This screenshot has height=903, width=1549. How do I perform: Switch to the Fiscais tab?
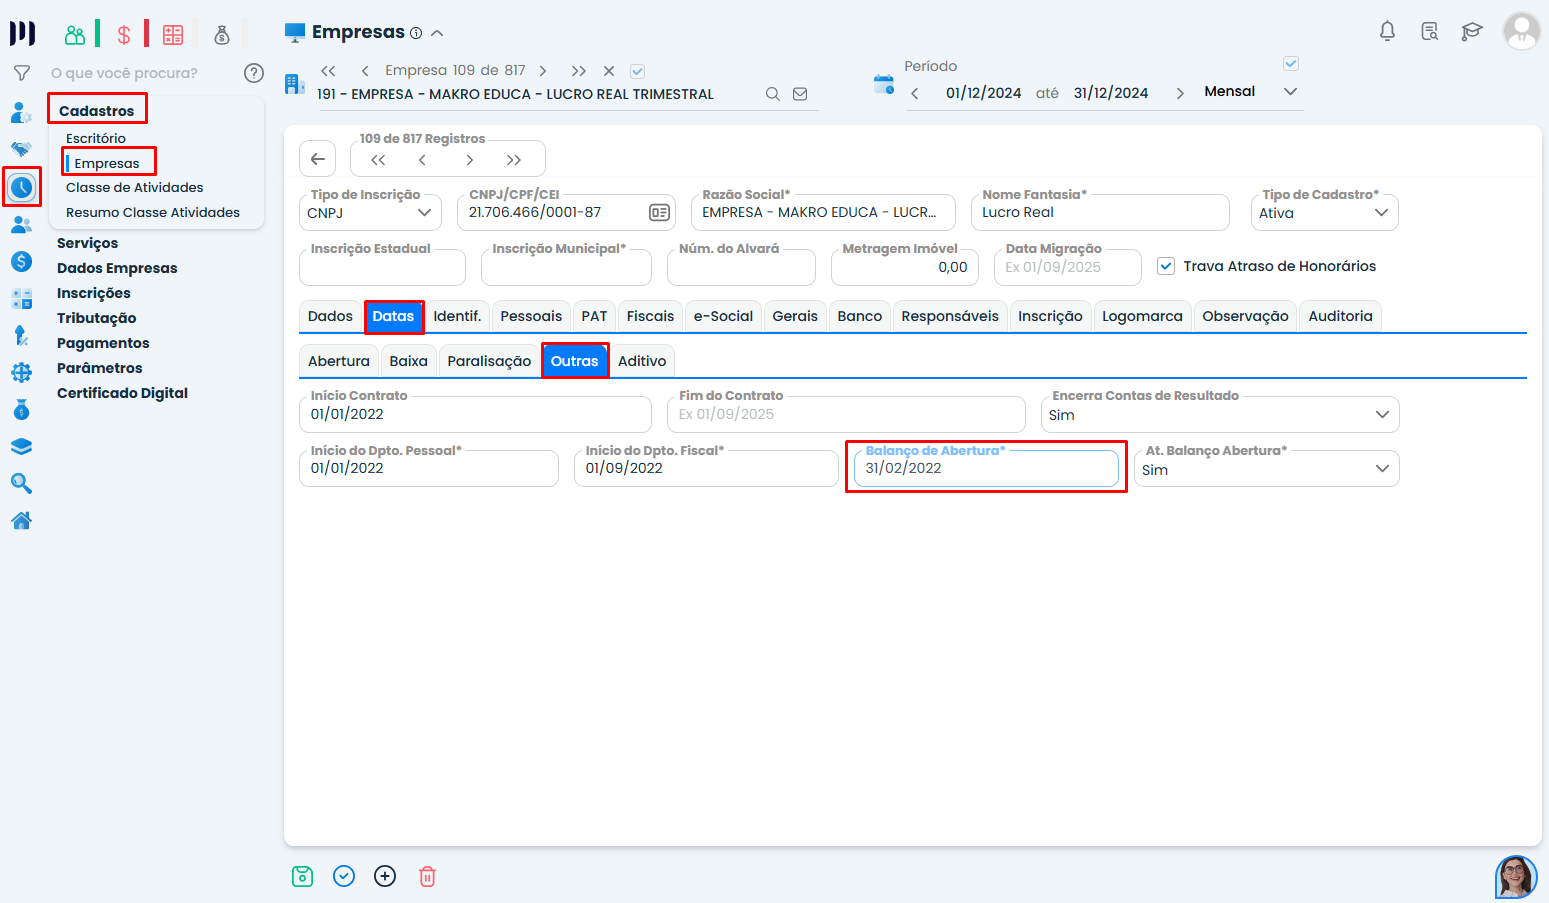650,316
